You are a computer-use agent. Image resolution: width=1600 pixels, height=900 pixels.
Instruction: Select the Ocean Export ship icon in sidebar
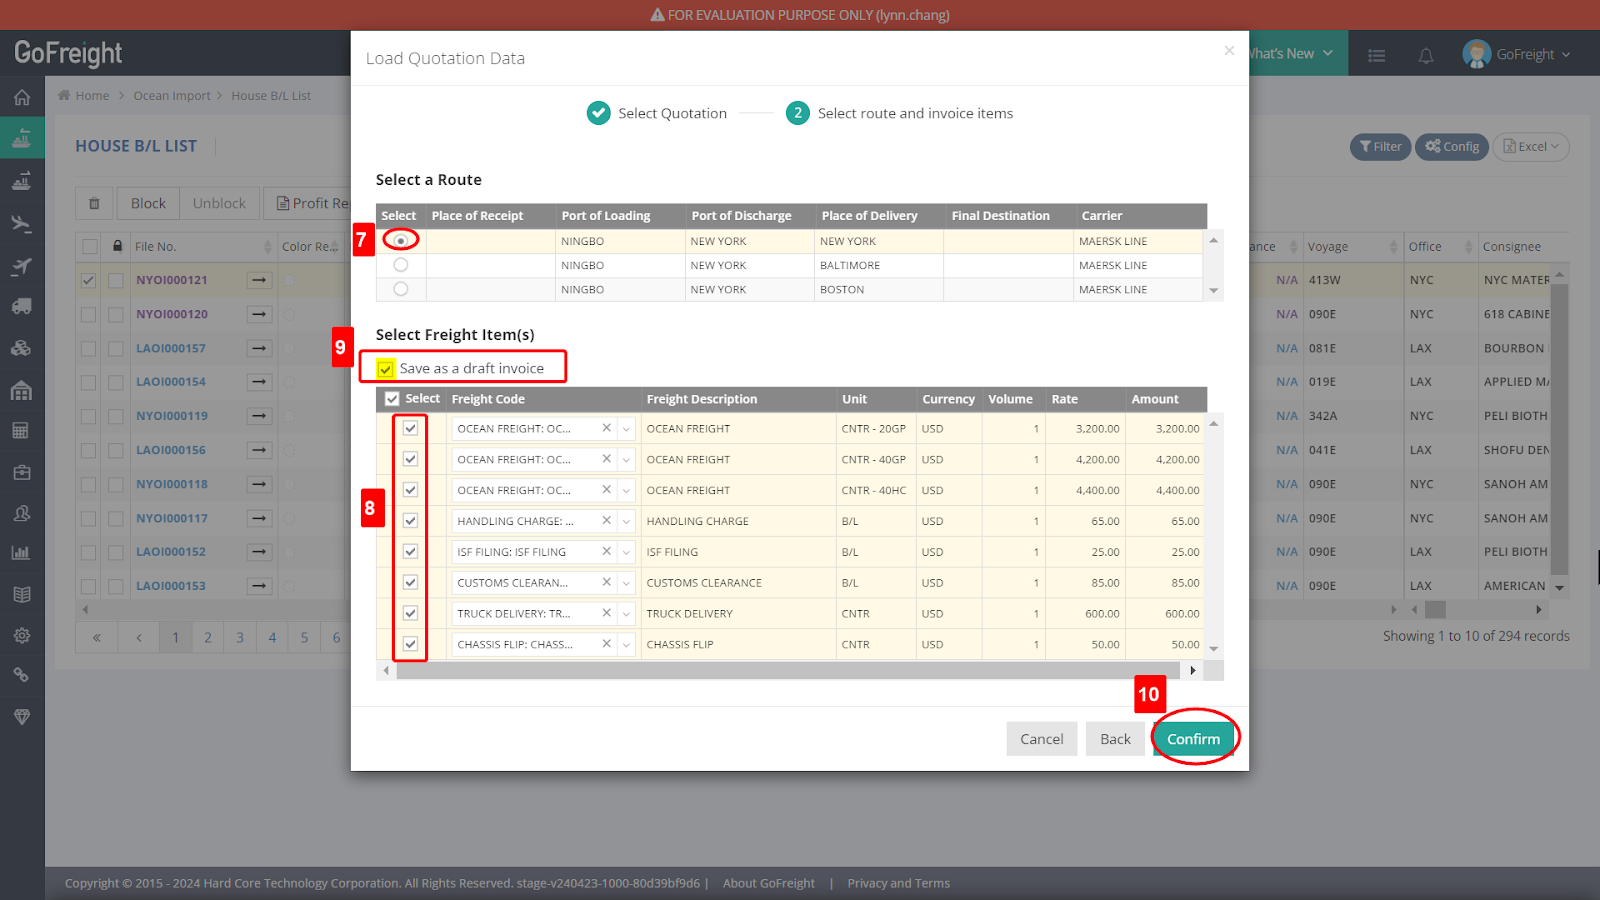pyautogui.click(x=22, y=180)
